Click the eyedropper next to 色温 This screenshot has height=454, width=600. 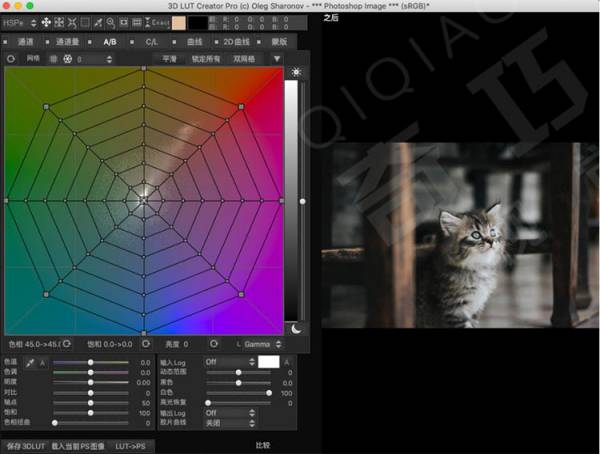[x=30, y=362]
